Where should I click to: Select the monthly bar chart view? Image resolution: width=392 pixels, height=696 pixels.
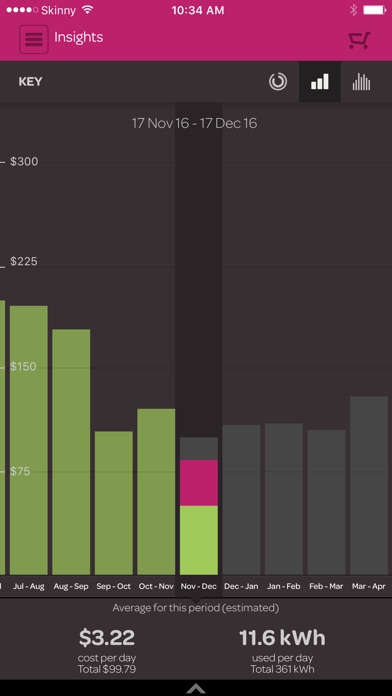320,82
